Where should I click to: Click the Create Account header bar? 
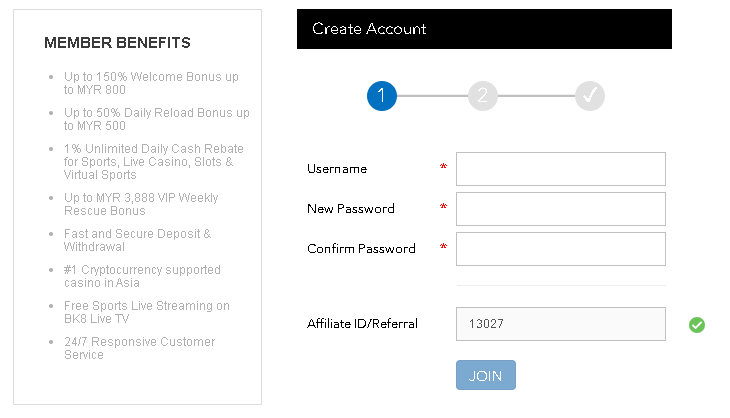click(x=484, y=29)
